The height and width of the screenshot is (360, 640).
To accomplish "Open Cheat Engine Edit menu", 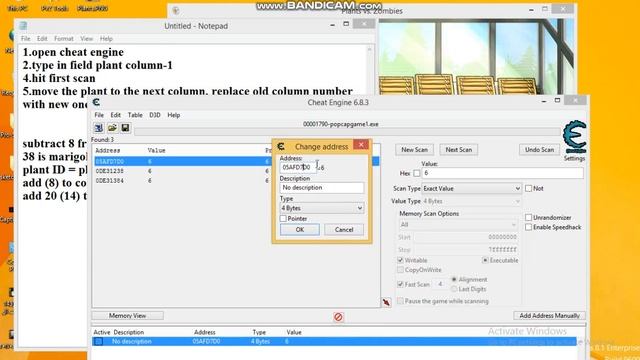I will click(116, 115).
